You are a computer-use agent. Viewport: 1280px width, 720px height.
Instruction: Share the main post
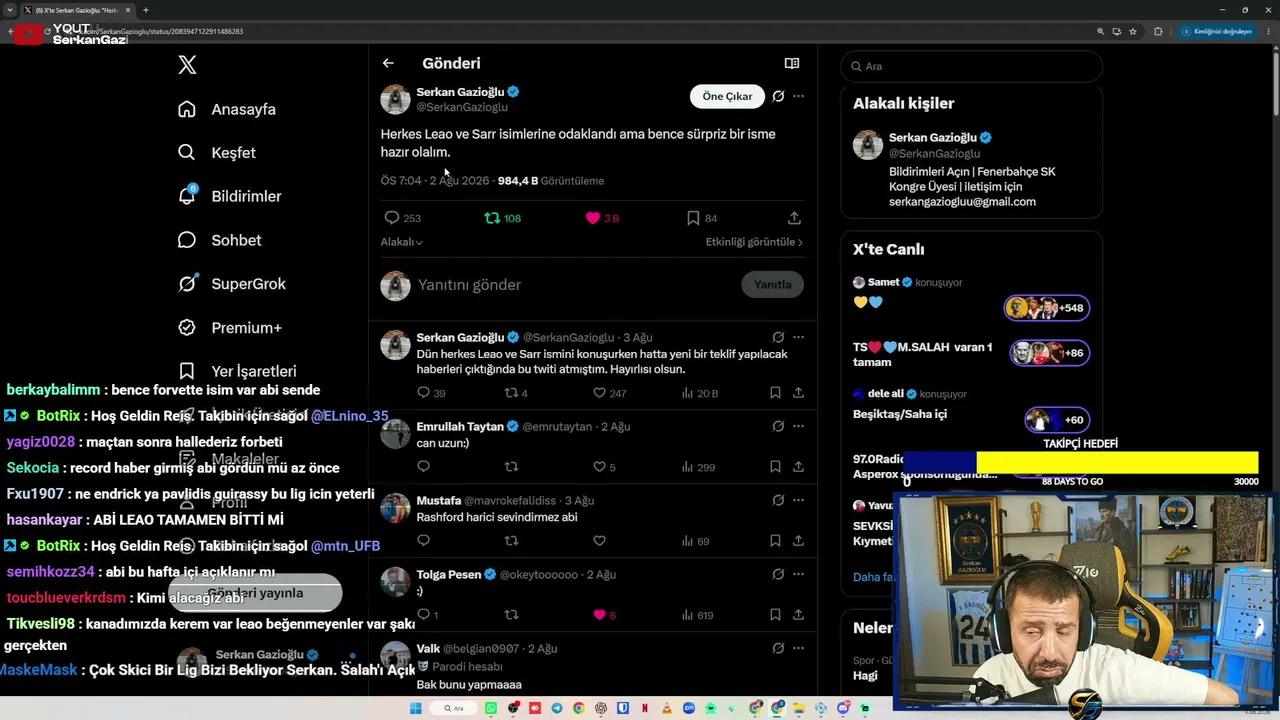pos(794,218)
